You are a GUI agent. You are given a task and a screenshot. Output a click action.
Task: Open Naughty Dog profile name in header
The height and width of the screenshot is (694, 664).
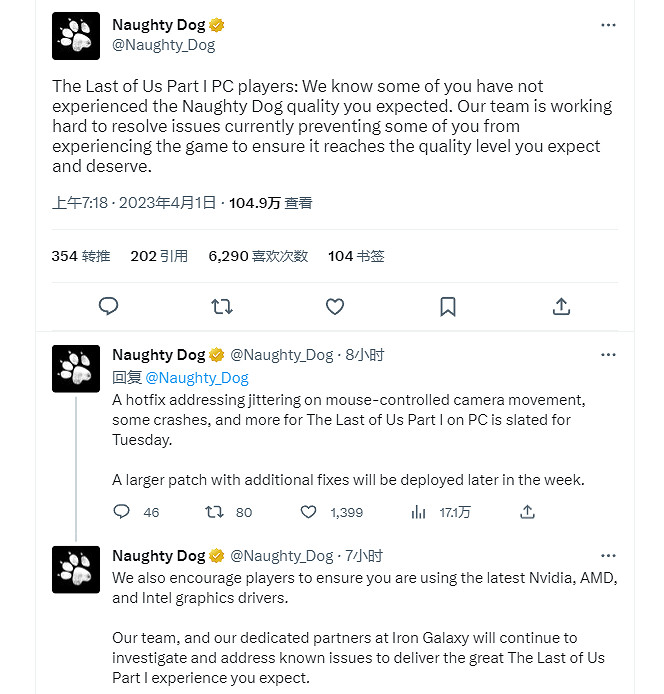[x=158, y=25]
